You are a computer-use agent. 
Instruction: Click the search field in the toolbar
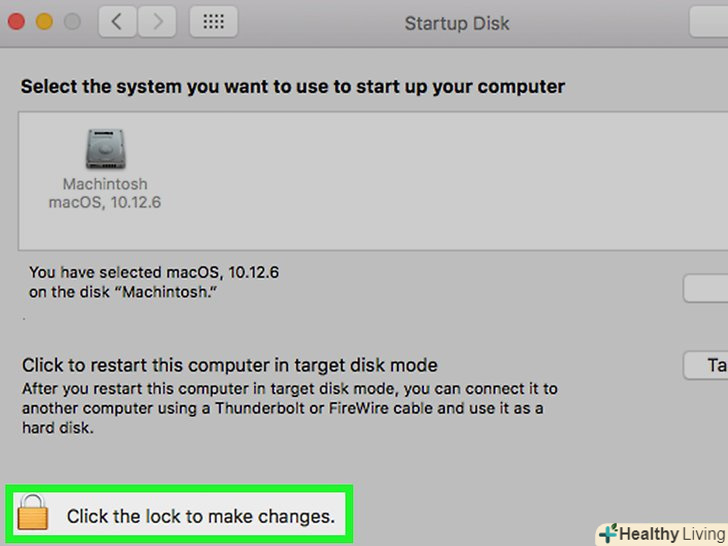708,22
